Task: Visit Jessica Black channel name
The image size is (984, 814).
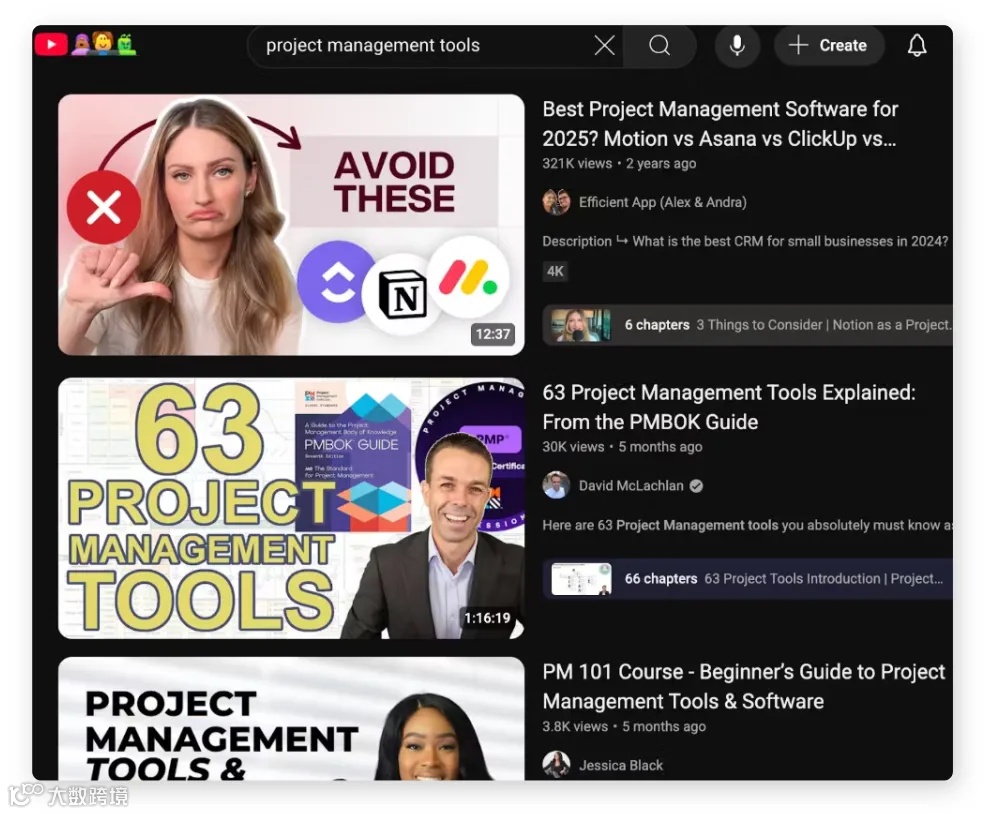Action: [x=621, y=765]
